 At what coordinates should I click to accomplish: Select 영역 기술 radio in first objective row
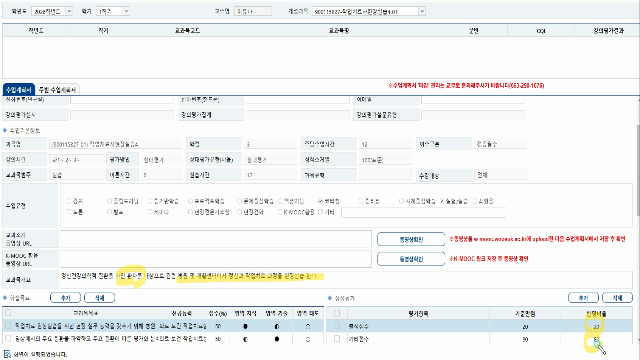point(277,326)
